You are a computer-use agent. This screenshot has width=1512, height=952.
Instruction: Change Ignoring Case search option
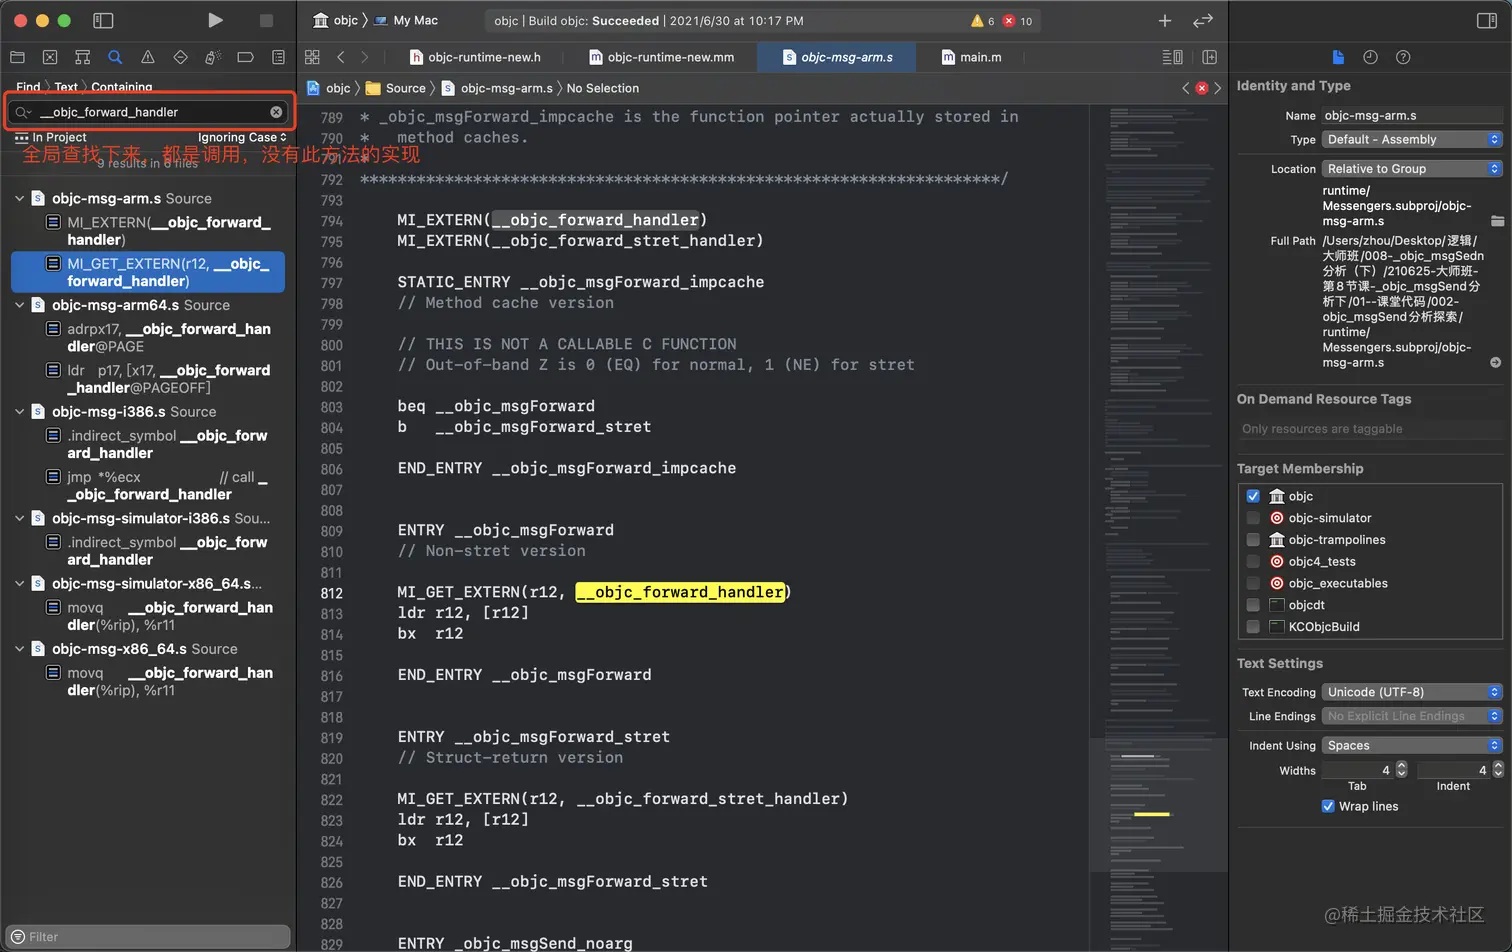coord(242,137)
